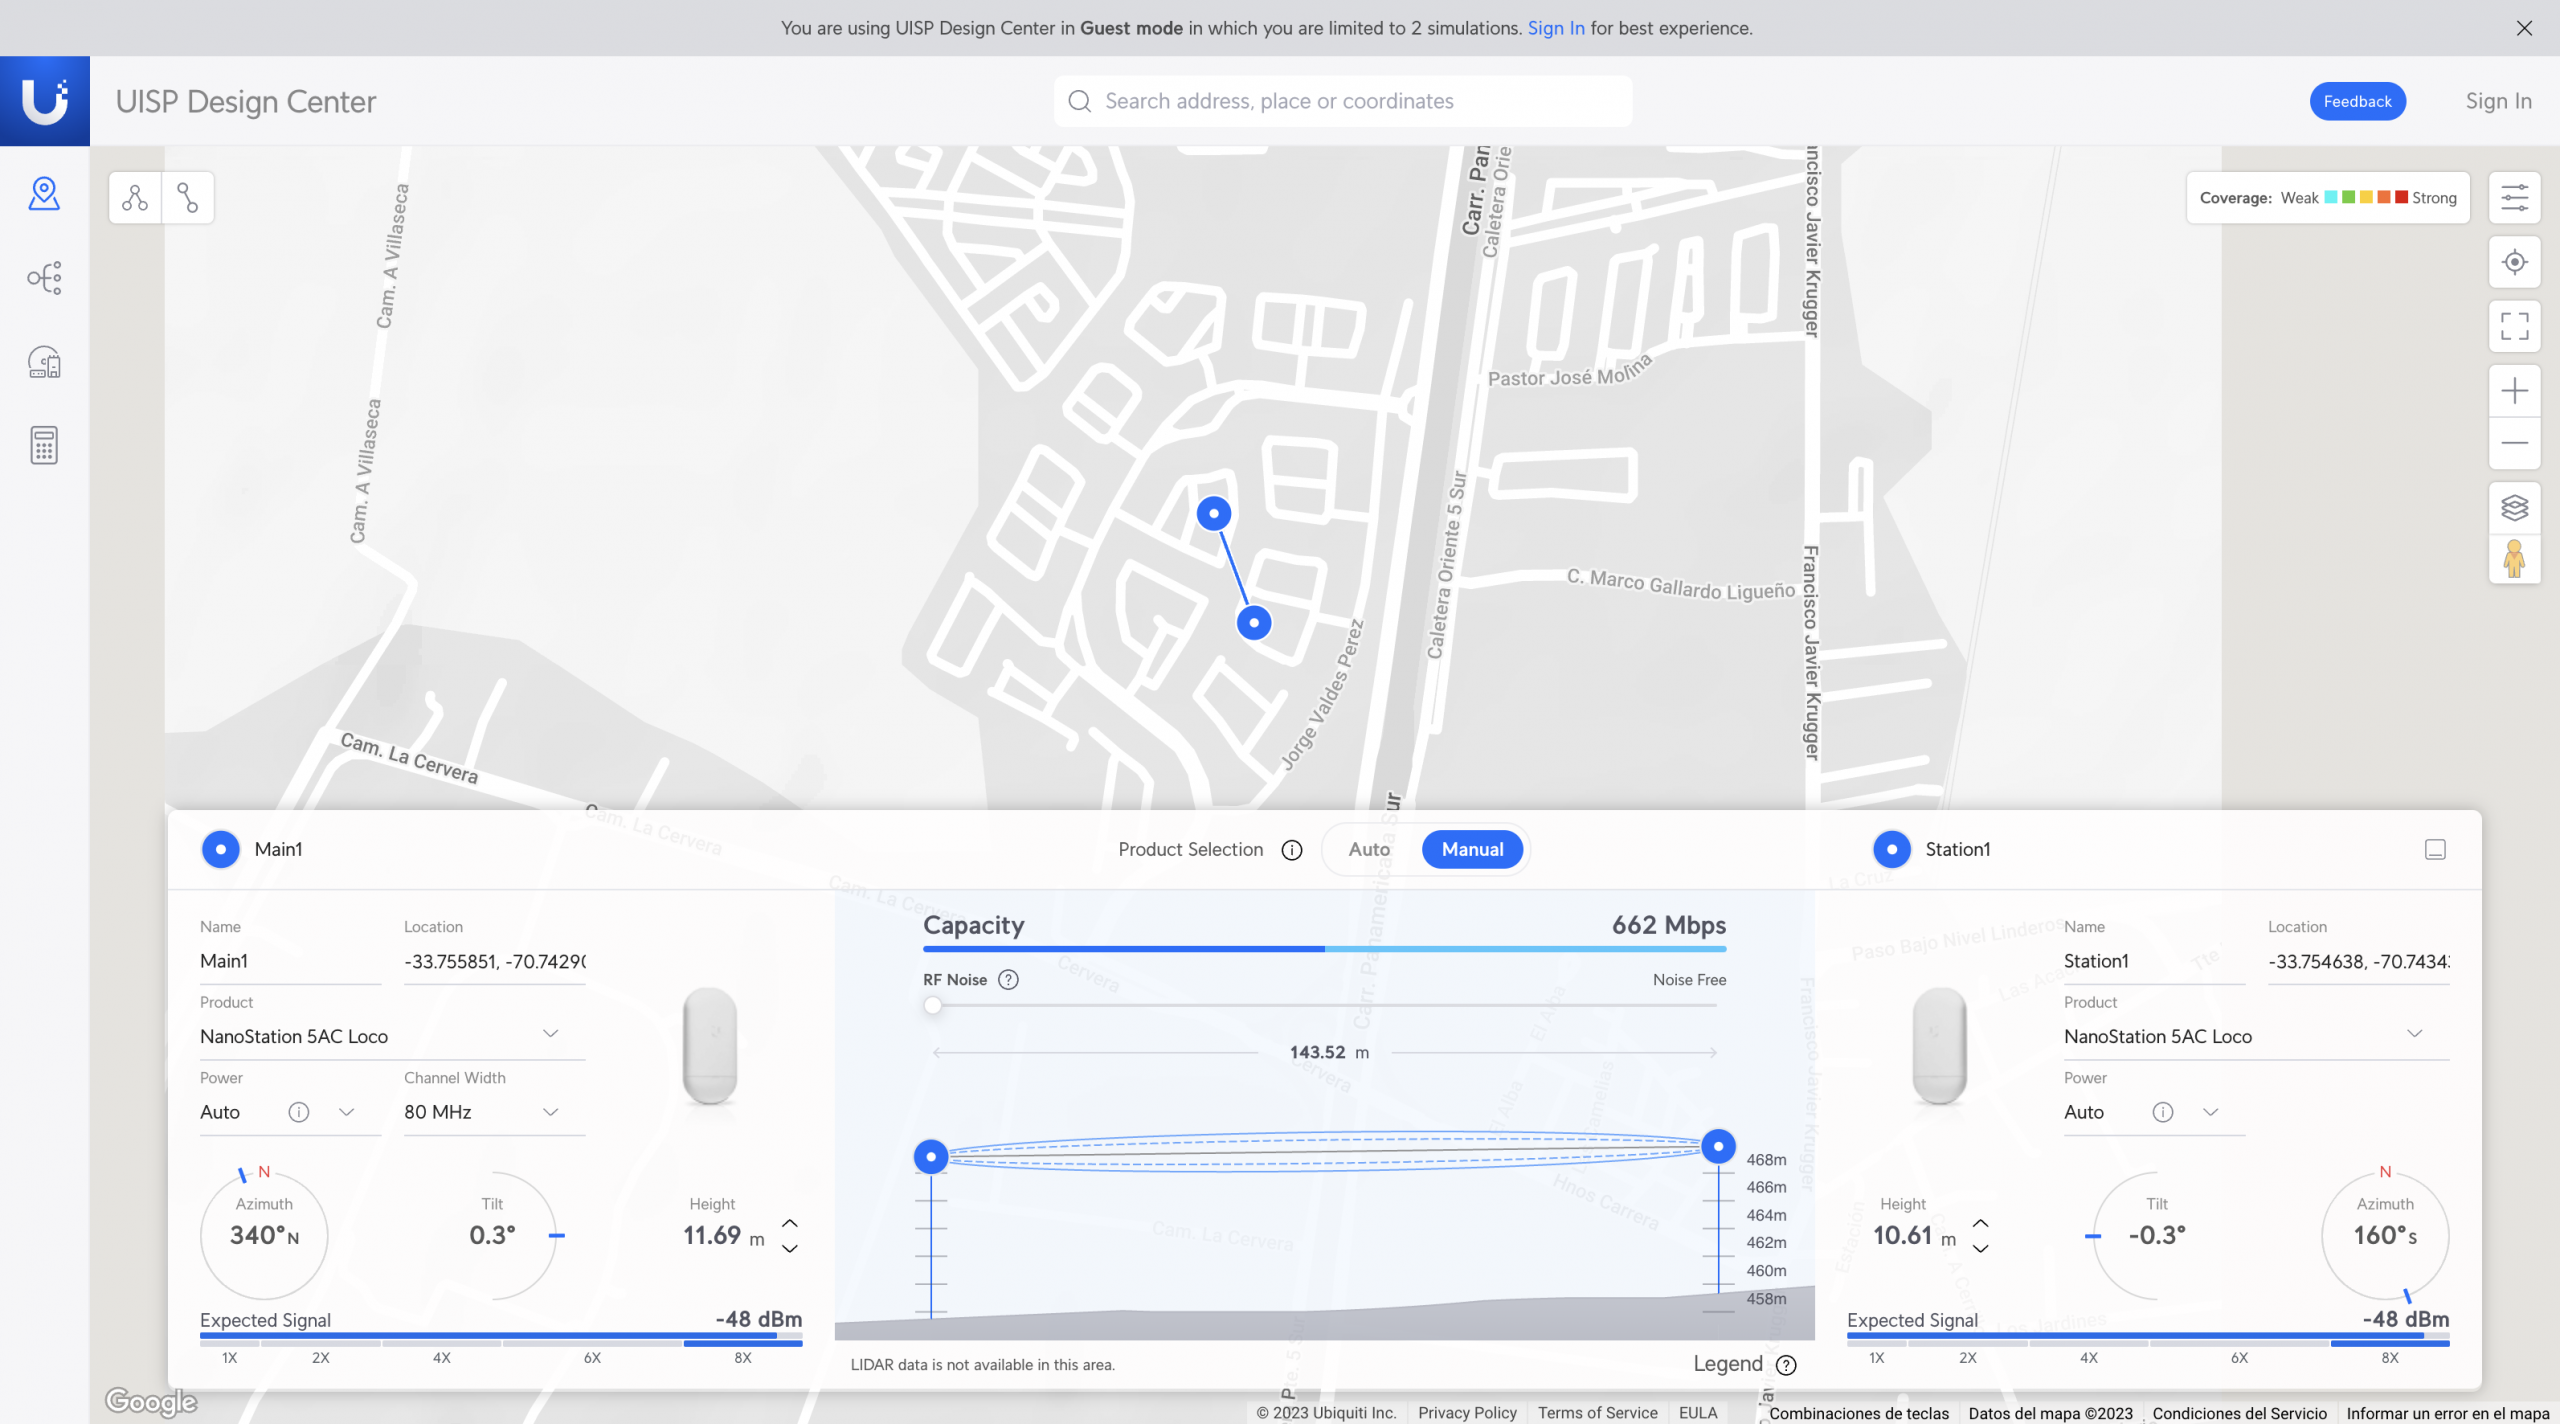This screenshot has width=2560, height=1424.
Task: Center map on my location
Action: (2514, 262)
